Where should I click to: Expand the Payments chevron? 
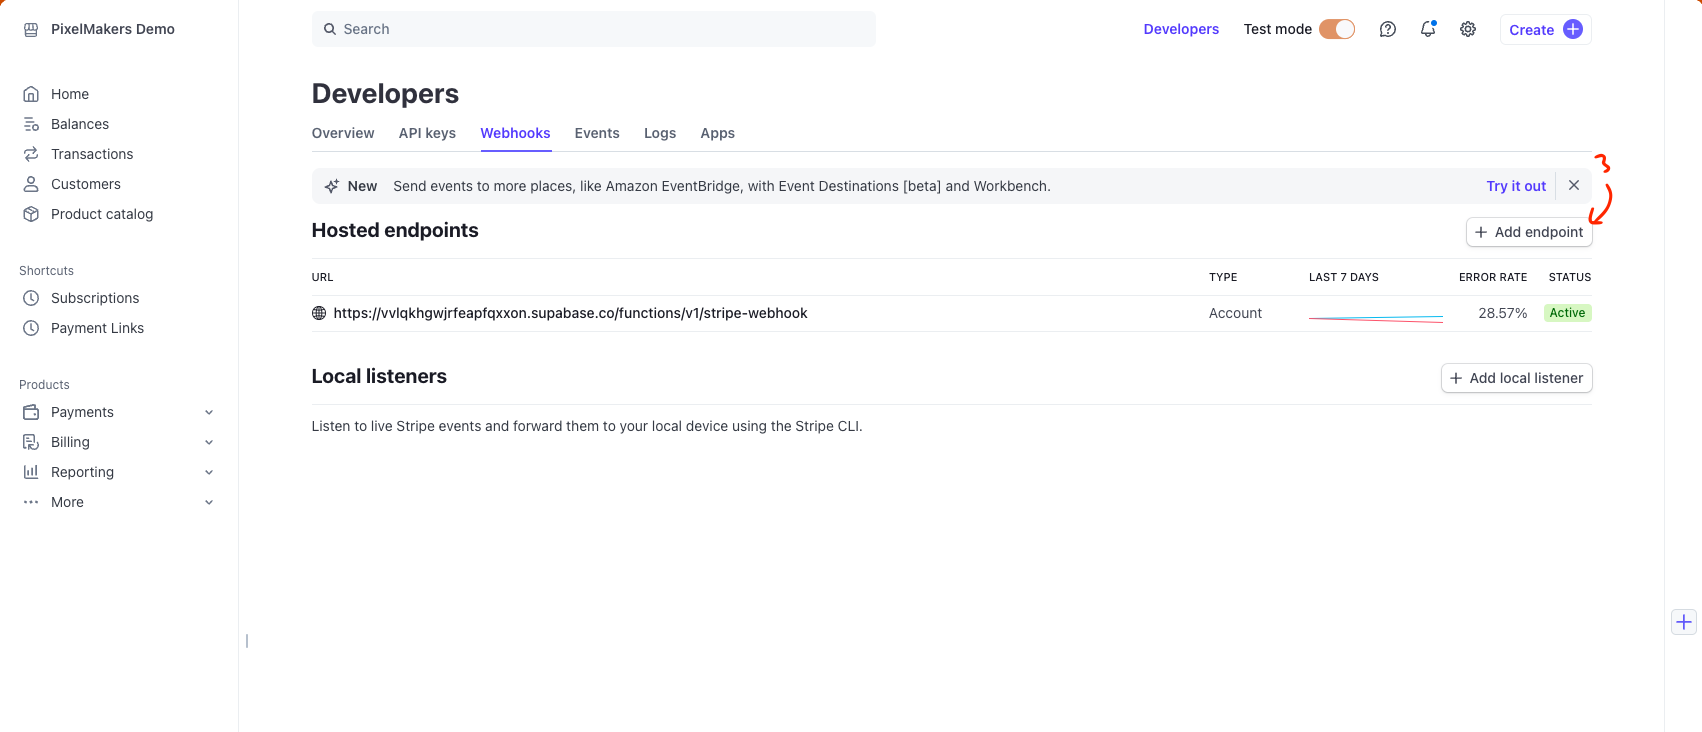pos(209,412)
